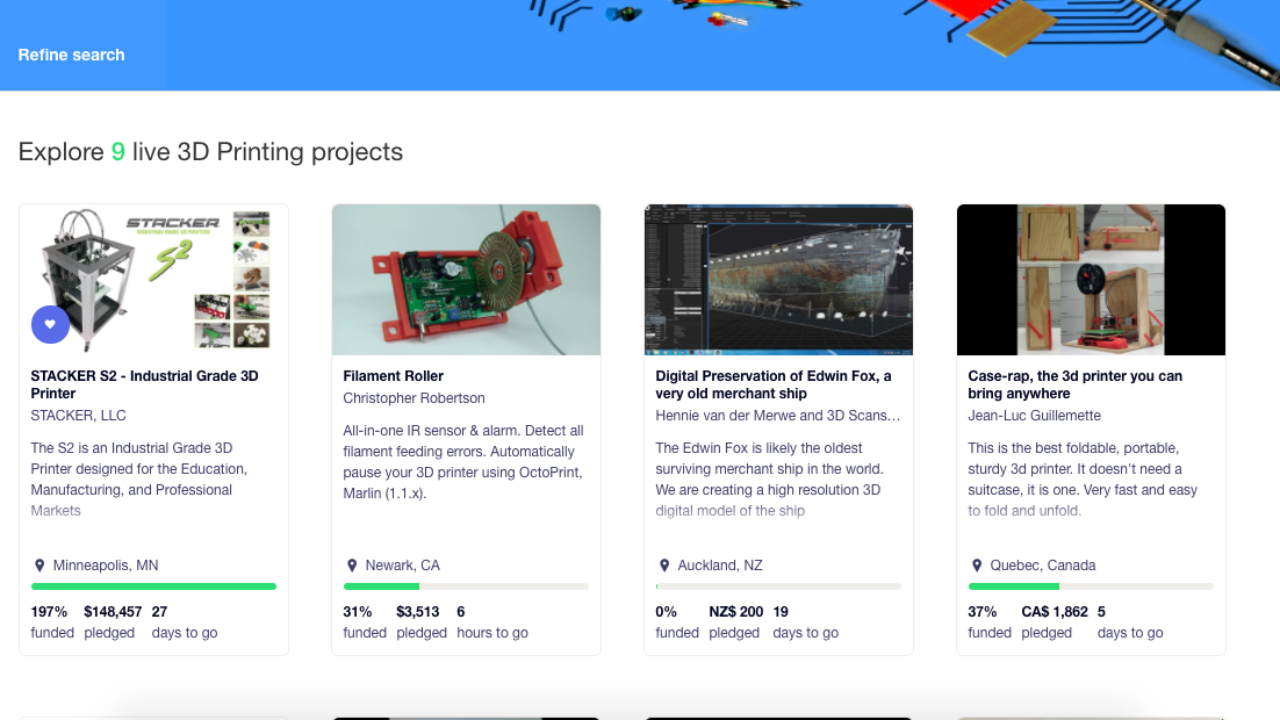Click the location pin beside Quebec, Canada
Viewport: 1280px width, 720px height.
coord(977,565)
